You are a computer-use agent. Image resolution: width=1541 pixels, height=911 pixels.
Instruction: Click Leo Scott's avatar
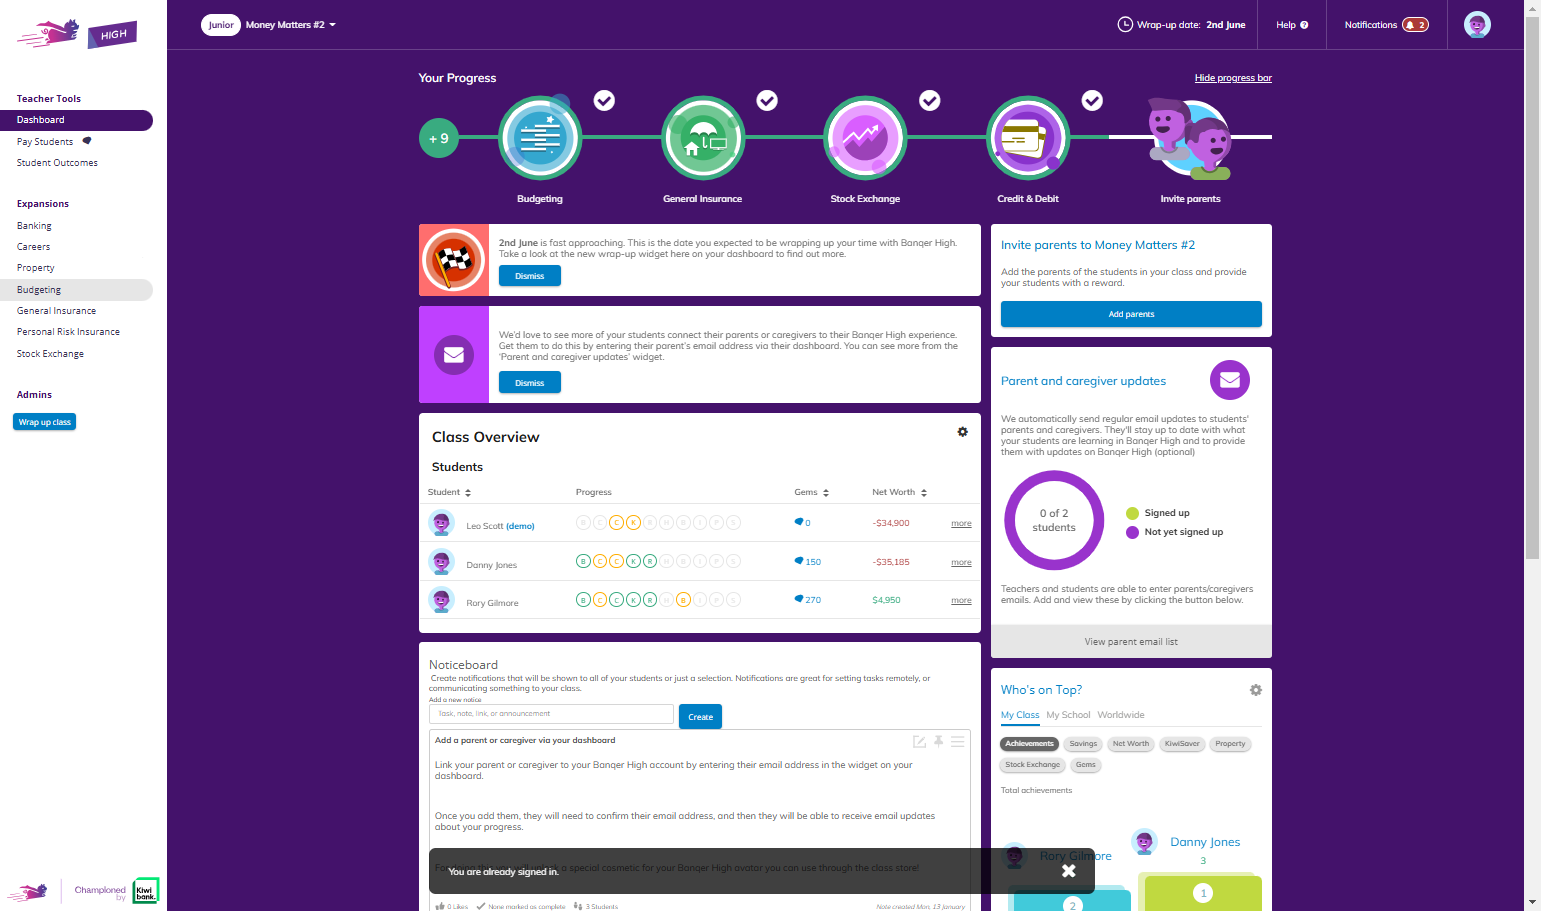441,523
